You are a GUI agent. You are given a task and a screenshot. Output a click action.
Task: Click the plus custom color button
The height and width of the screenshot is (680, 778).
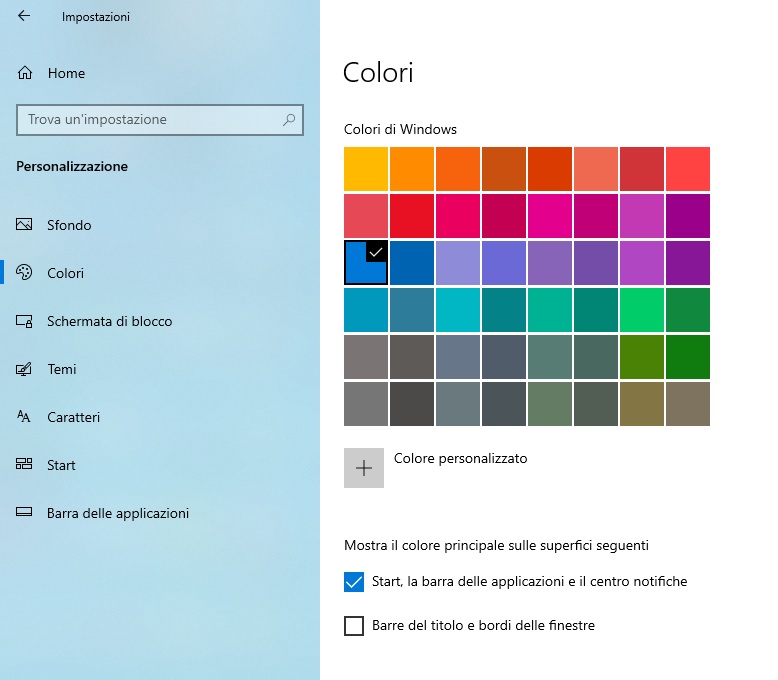pos(364,468)
